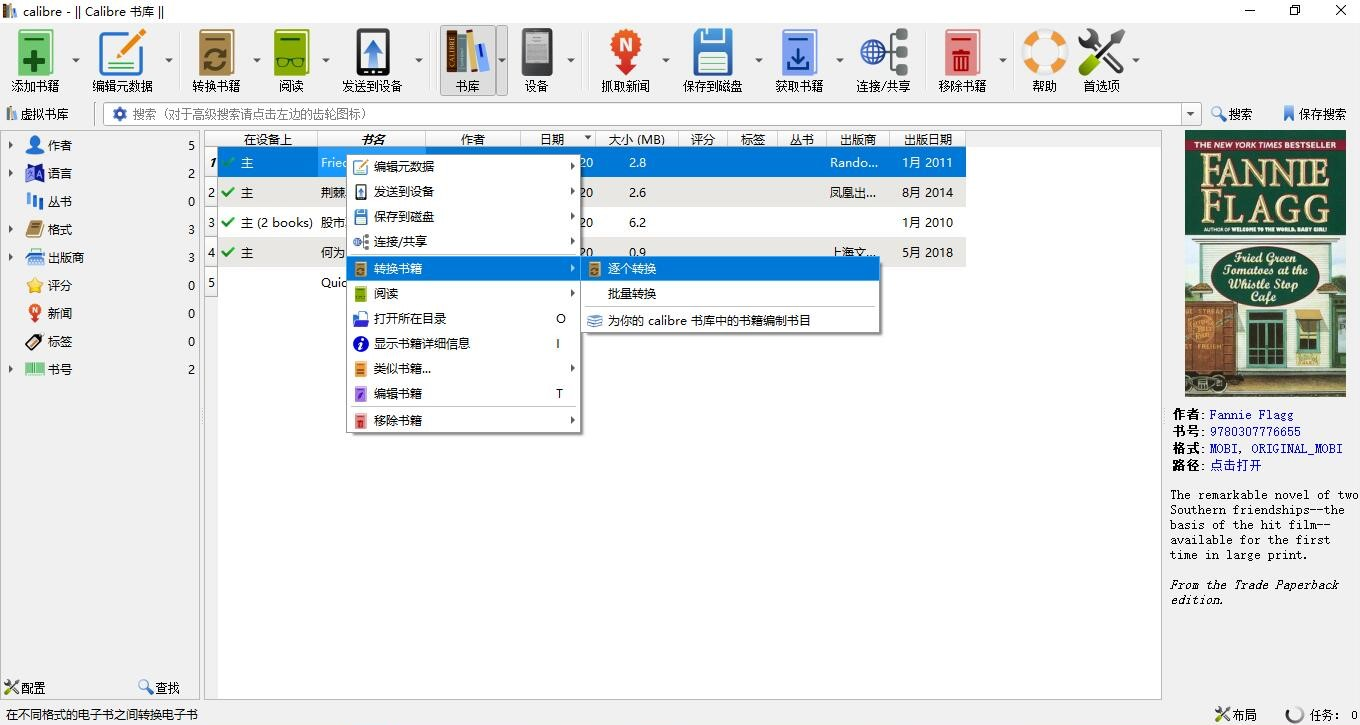Click the 添加书籍 (Add books) toolbar icon
This screenshot has width=1360, height=725.
35,60
